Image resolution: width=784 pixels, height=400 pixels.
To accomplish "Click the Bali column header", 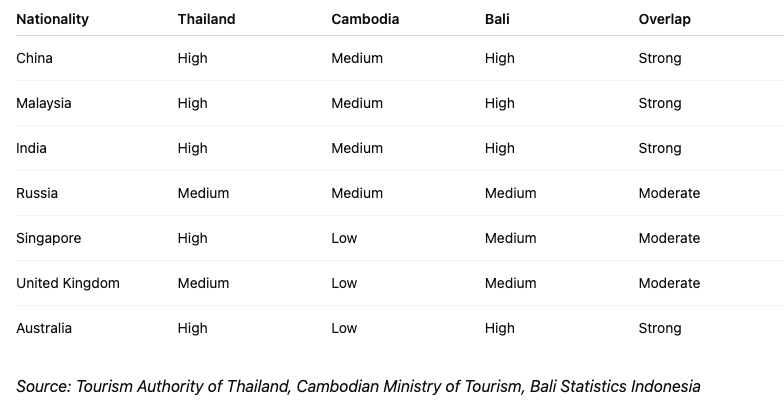I will [x=497, y=19].
